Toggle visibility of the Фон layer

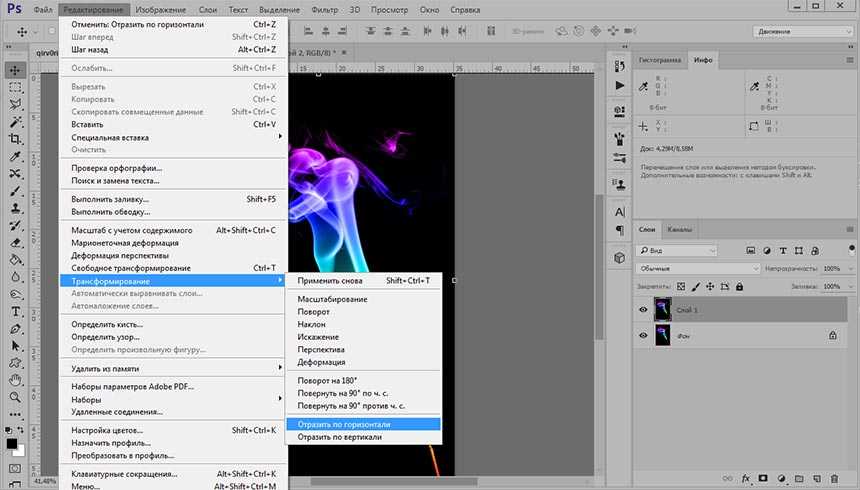tap(643, 337)
